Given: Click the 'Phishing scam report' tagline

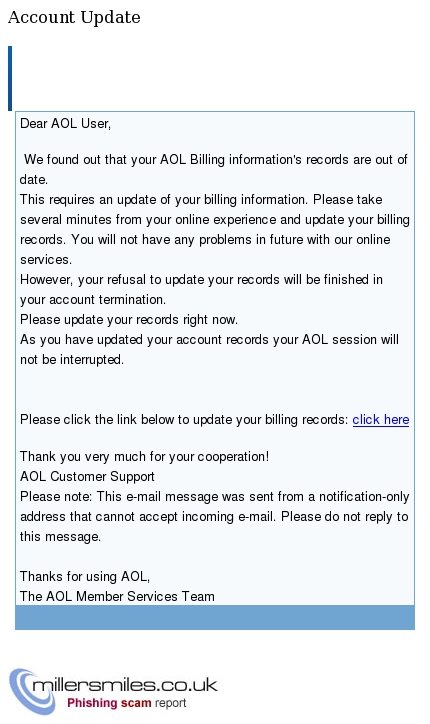Looking at the screenshot, I should pyautogui.click(x=127, y=703).
